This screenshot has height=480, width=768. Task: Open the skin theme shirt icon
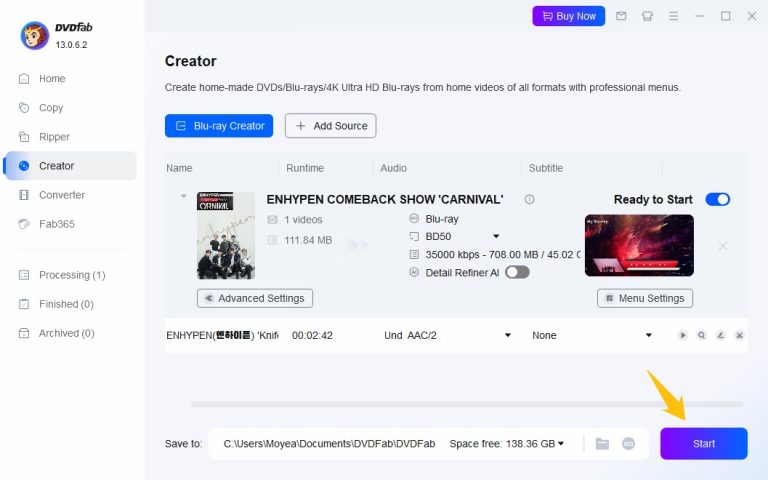[x=647, y=16]
